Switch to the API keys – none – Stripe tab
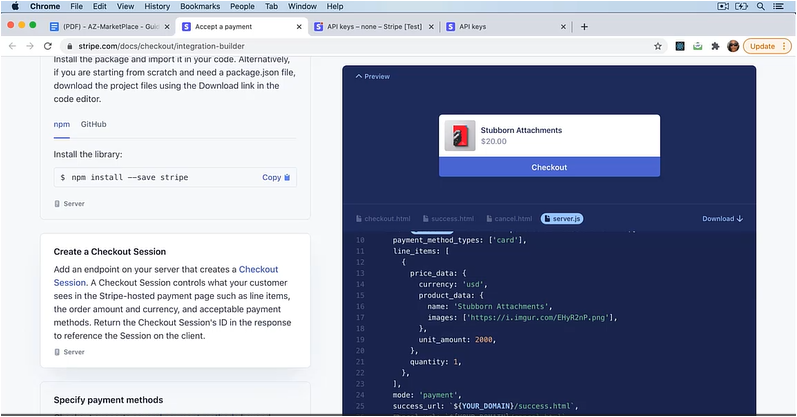Screen dimensions: 797x417 coord(374,27)
